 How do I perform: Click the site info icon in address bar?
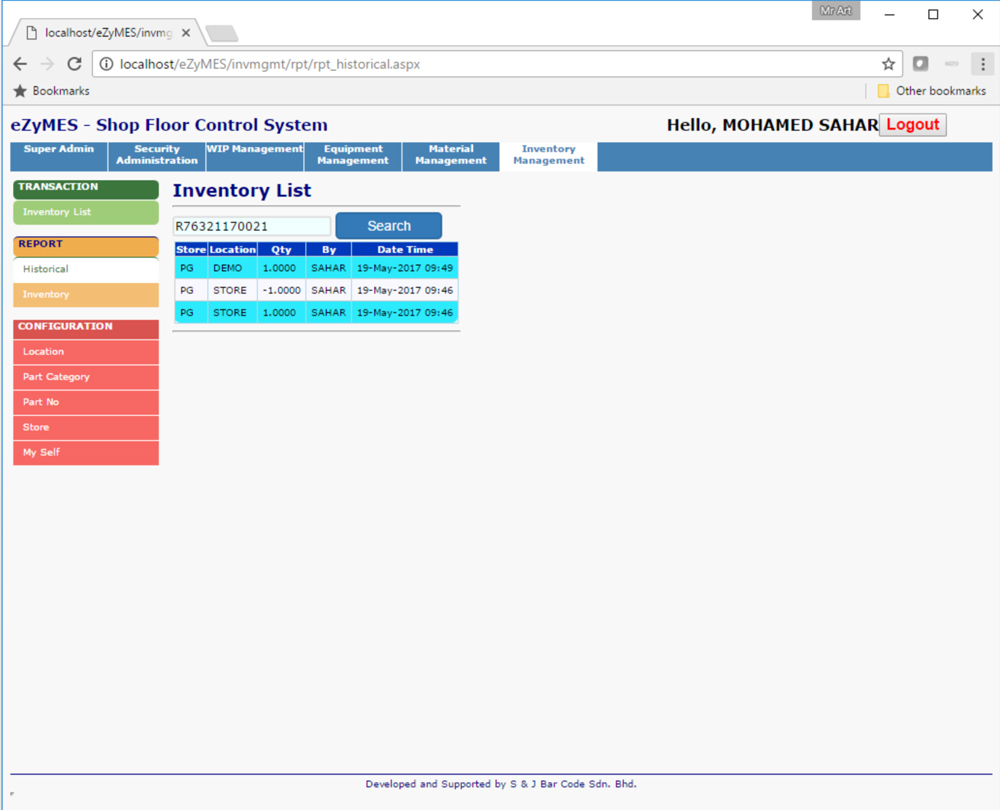(x=106, y=64)
